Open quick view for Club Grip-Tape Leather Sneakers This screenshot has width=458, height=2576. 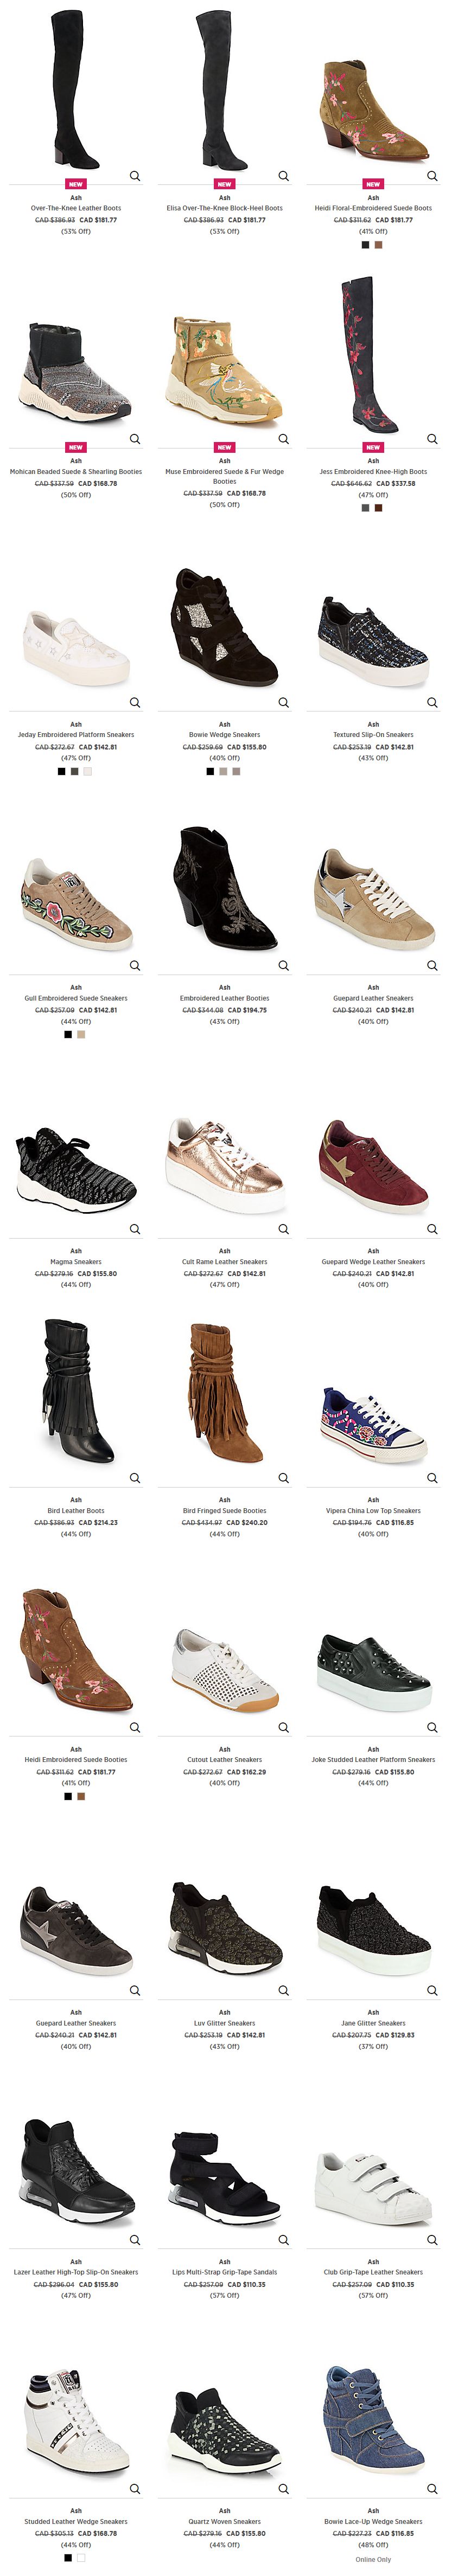(432, 2240)
